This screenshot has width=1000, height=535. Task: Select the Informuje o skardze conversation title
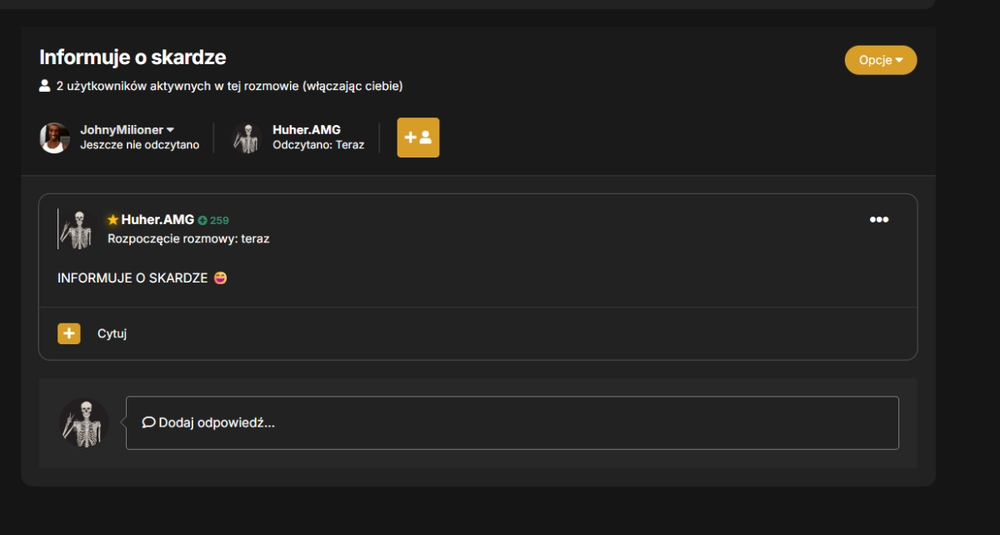coord(133,57)
